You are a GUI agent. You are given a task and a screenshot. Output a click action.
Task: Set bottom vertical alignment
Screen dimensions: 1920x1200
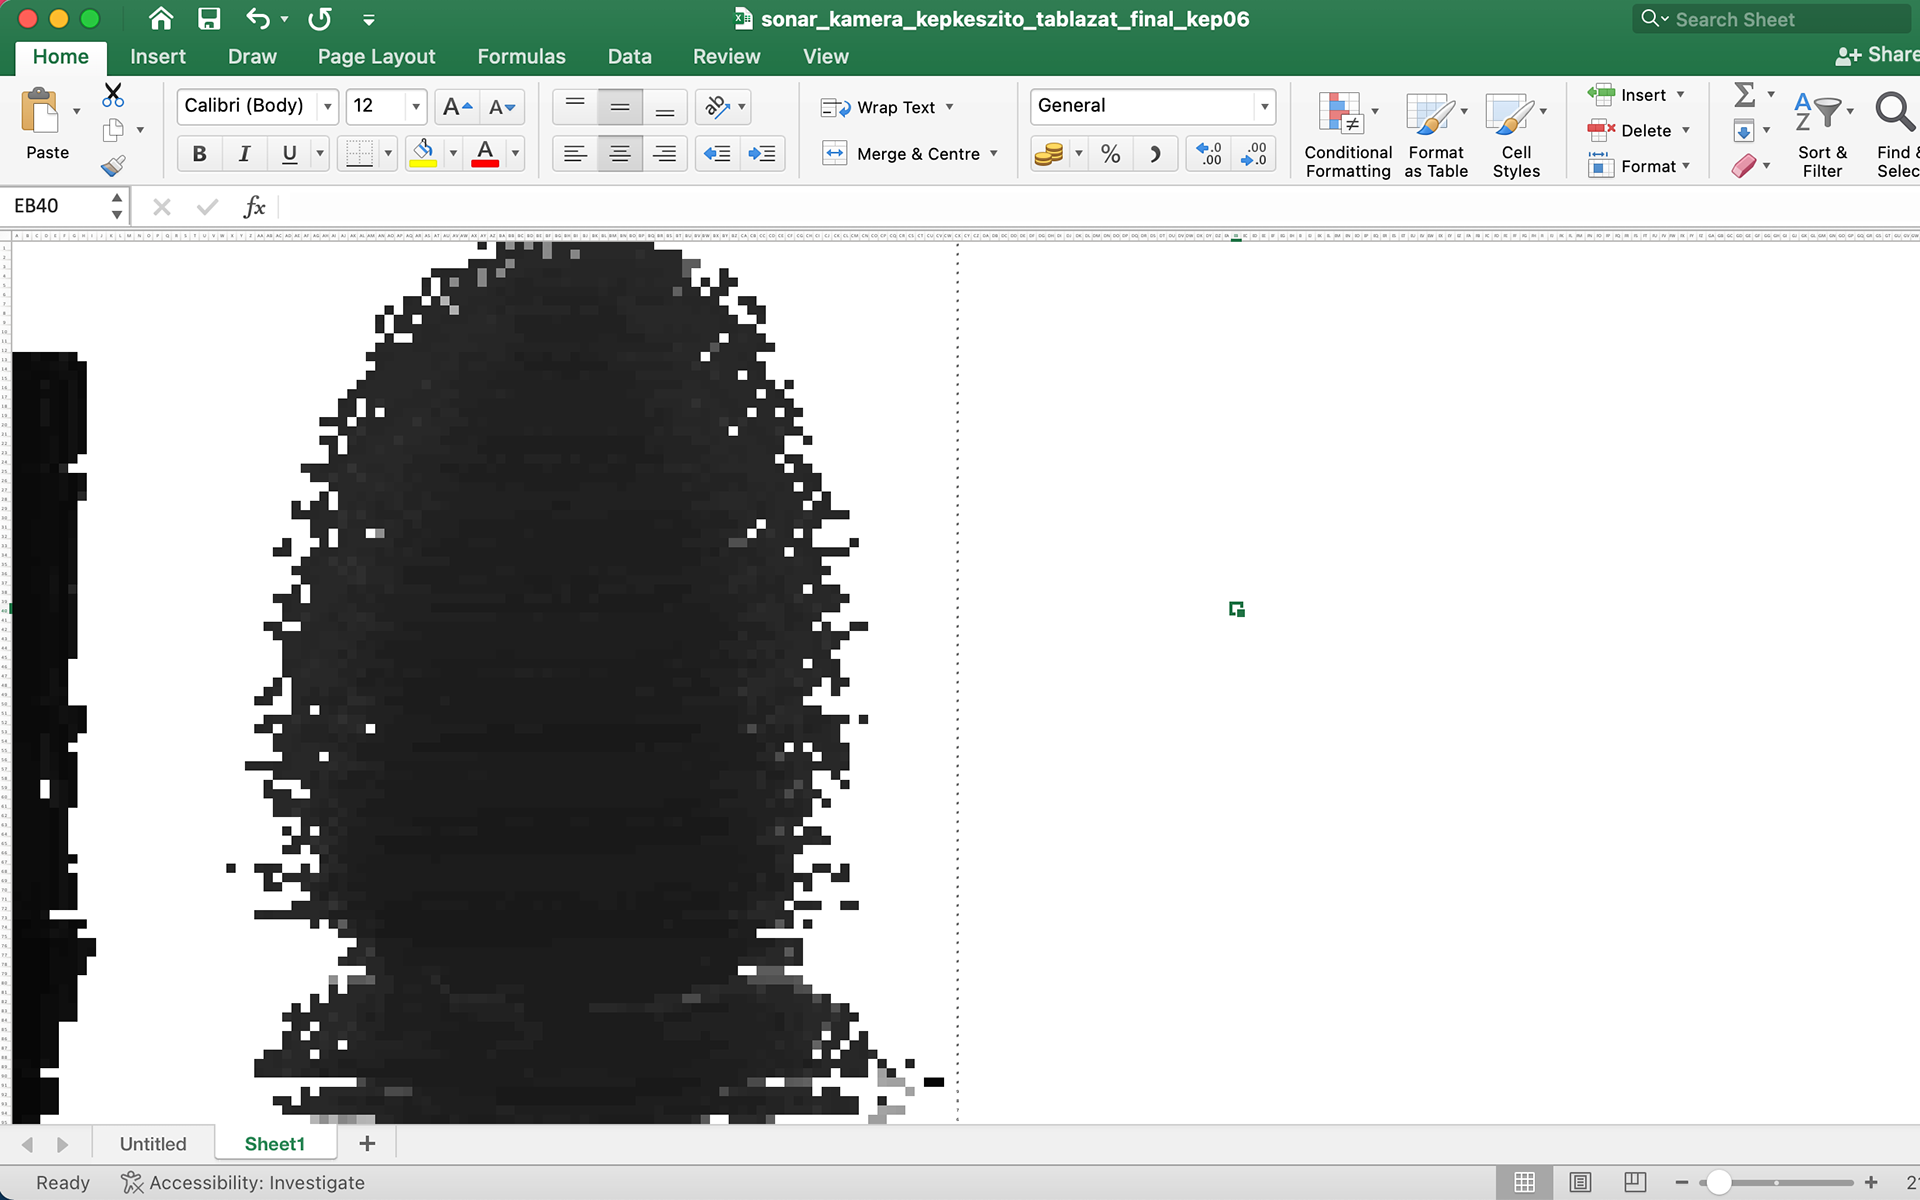pos(665,106)
